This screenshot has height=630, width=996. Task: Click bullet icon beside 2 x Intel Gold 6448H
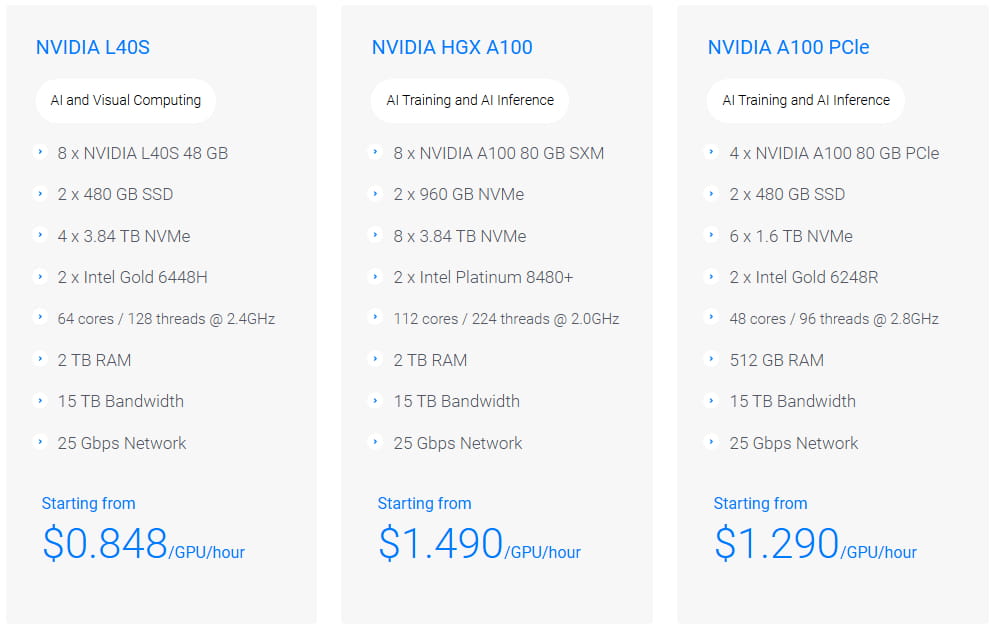point(40,277)
